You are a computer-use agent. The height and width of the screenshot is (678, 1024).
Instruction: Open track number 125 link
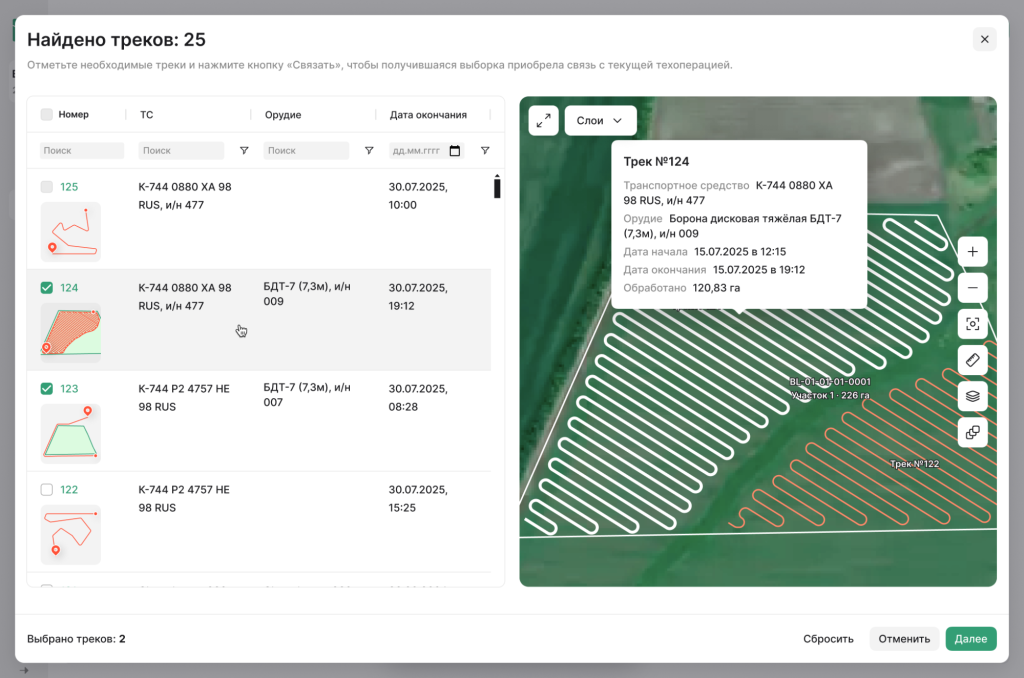69,187
